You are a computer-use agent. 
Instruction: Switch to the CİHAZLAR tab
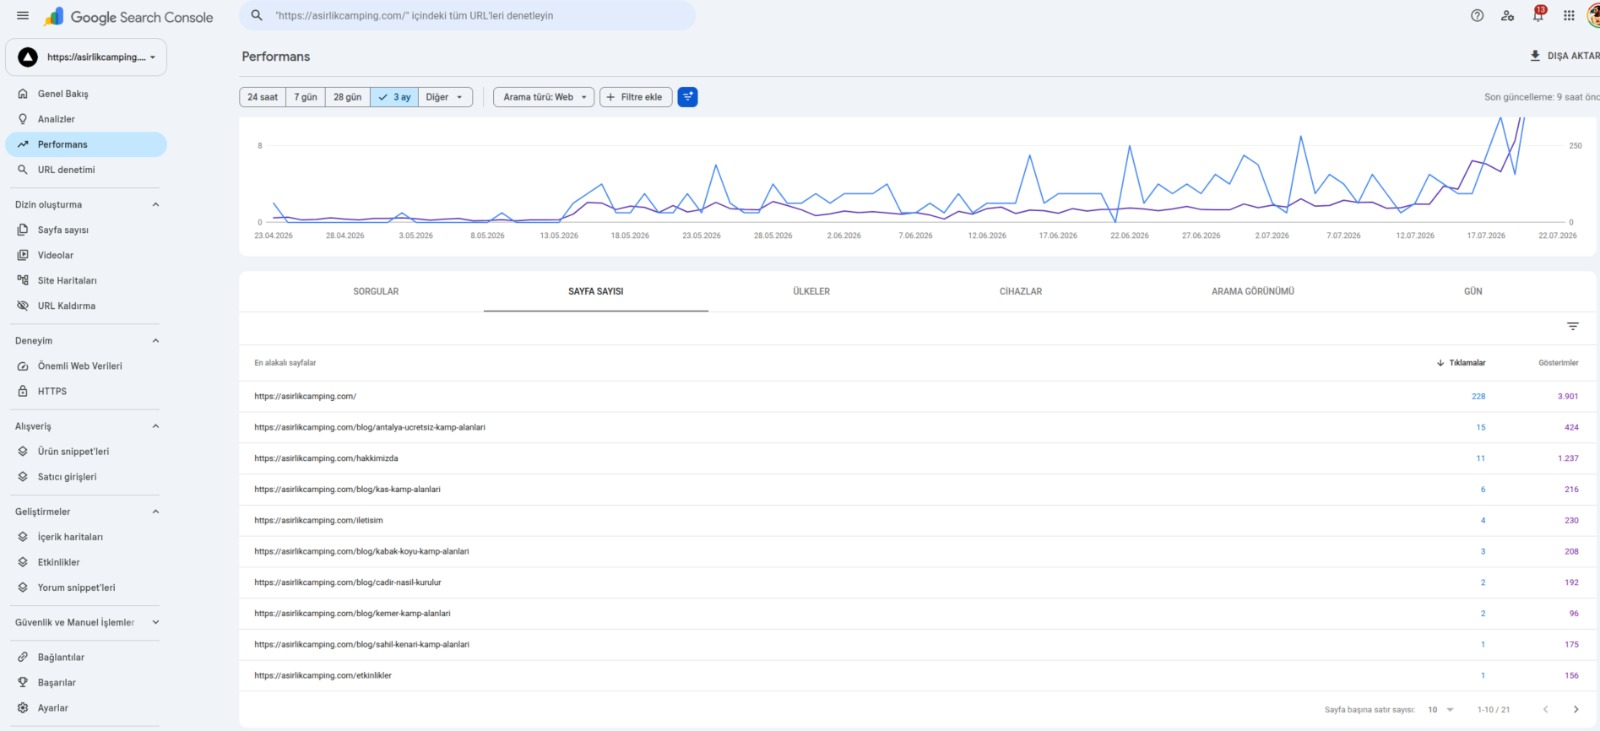pos(1021,292)
